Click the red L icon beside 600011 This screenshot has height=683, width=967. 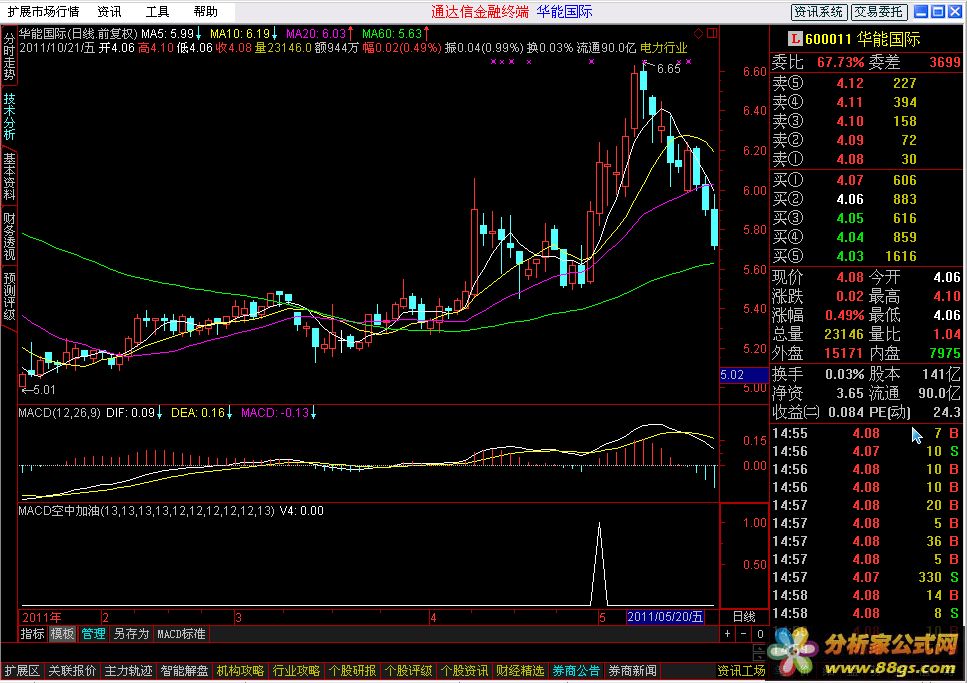pyautogui.click(x=795, y=39)
